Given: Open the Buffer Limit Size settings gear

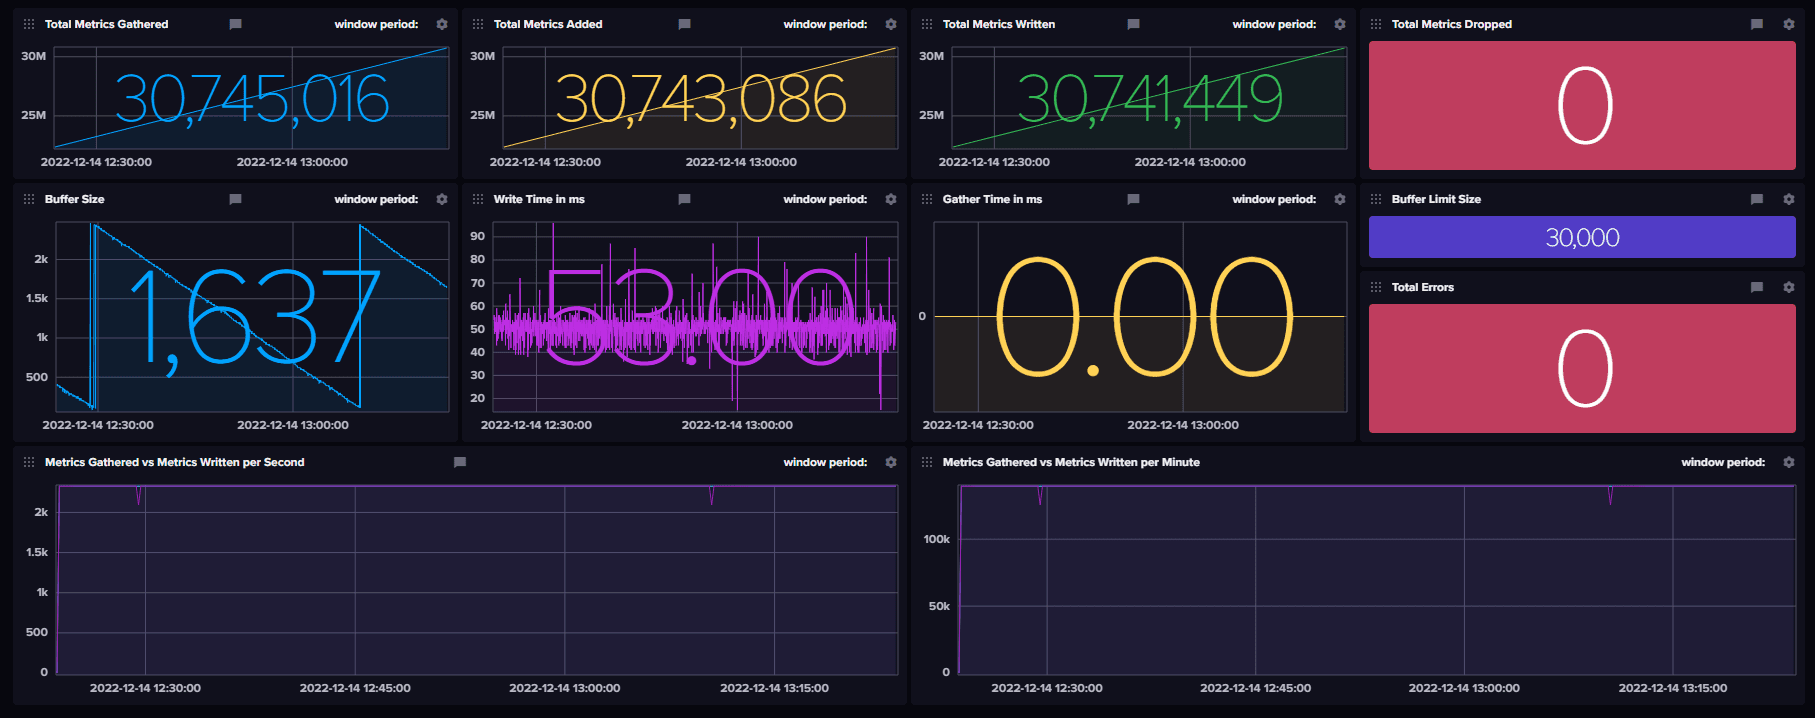Looking at the screenshot, I should tap(1788, 199).
